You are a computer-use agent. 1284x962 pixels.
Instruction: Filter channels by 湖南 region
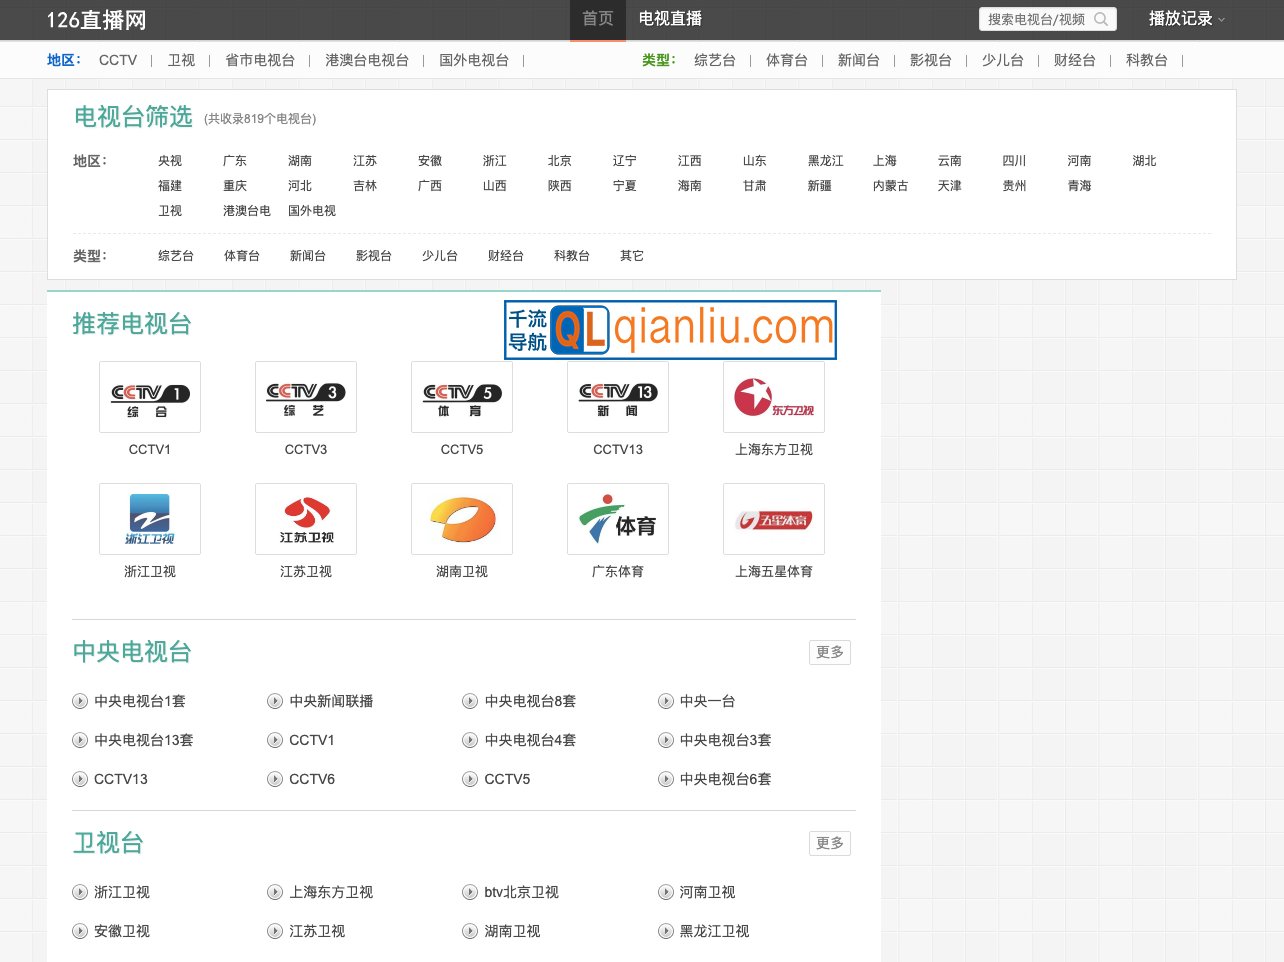click(x=300, y=160)
